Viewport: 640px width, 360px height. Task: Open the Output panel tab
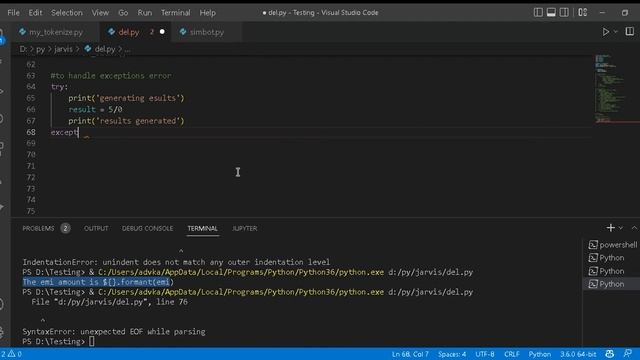pyautogui.click(x=96, y=229)
